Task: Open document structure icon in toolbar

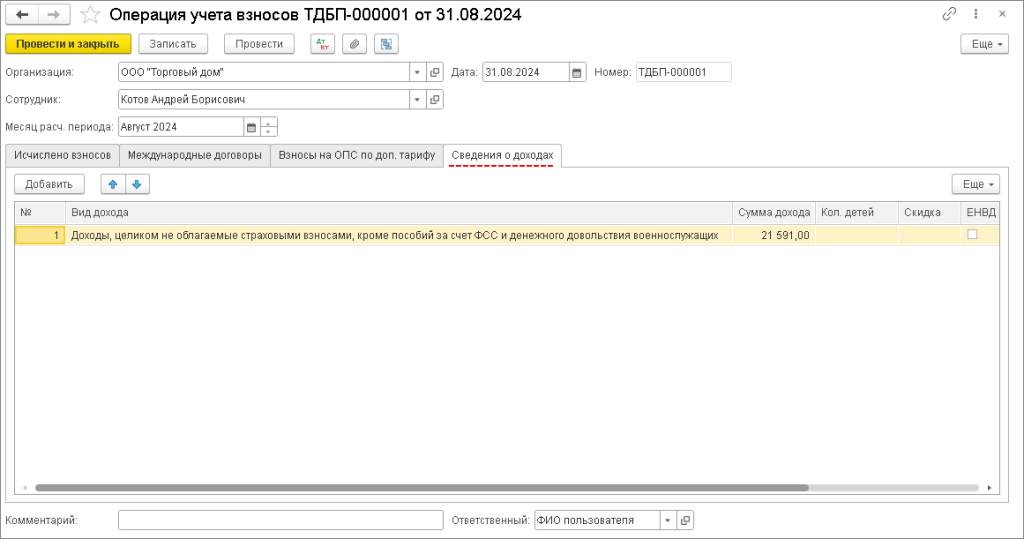Action: [x=386, y=44]
